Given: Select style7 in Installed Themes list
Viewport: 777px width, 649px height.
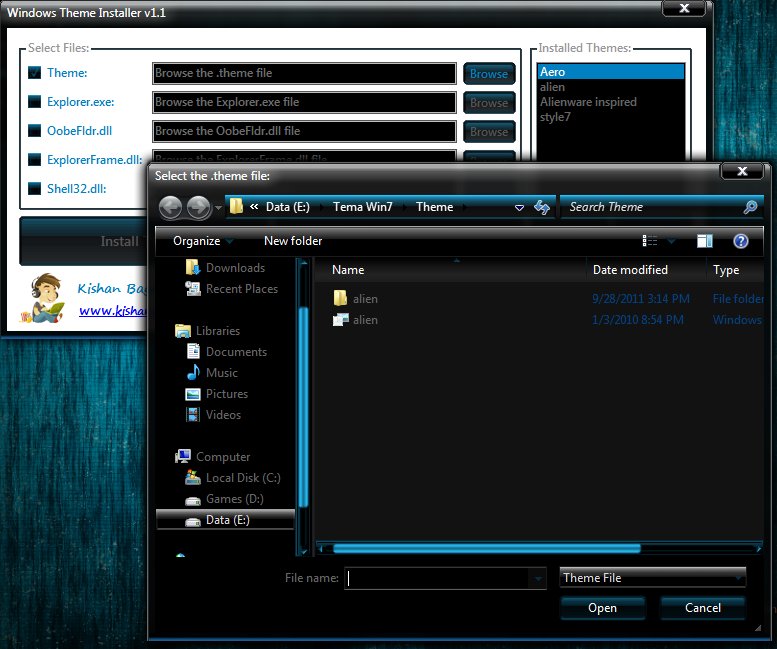Looking at the screenshot, I should coord(610,117).
